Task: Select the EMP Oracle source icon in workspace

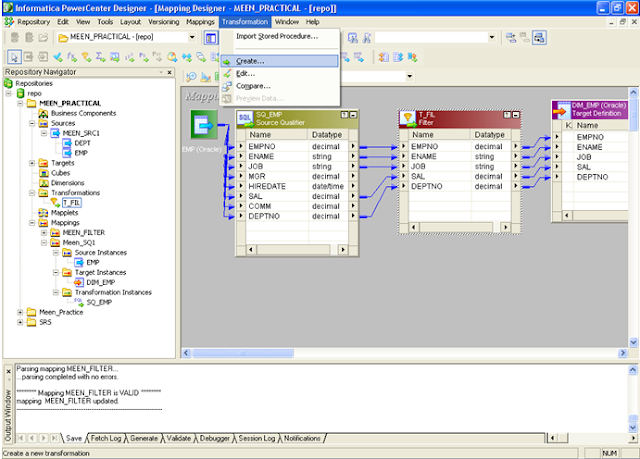Action: [x=204, y=124]
